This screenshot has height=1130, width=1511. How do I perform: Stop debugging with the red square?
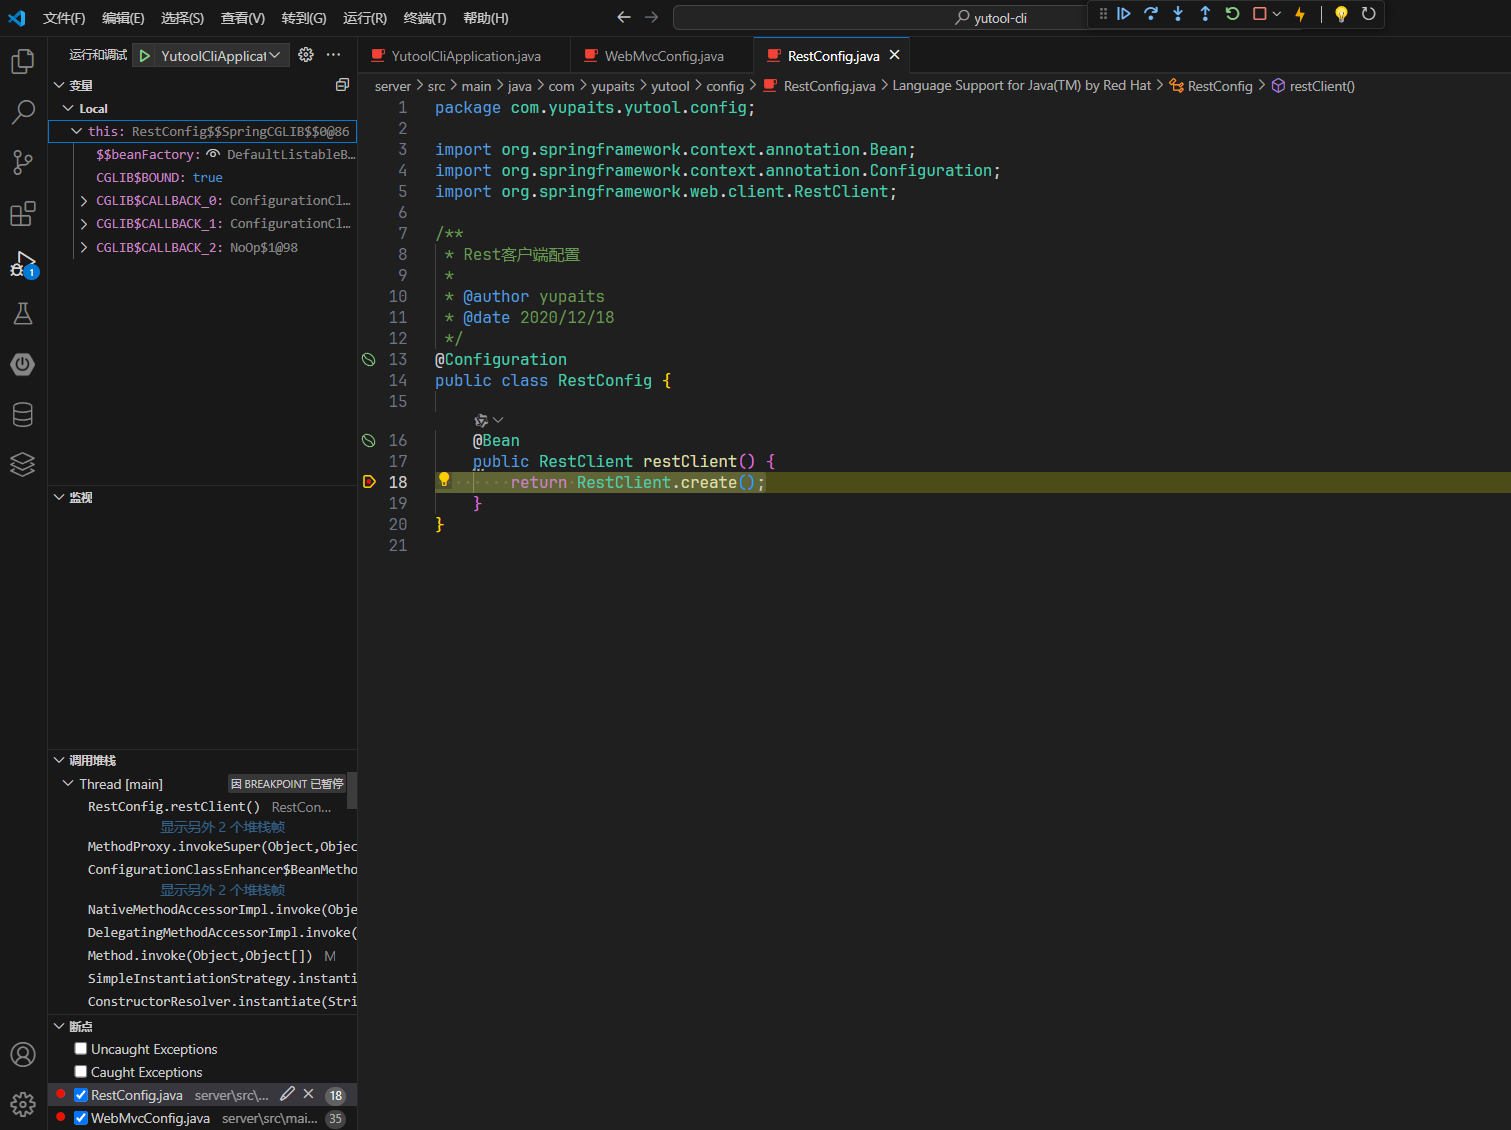click(x=1260, y=14)
